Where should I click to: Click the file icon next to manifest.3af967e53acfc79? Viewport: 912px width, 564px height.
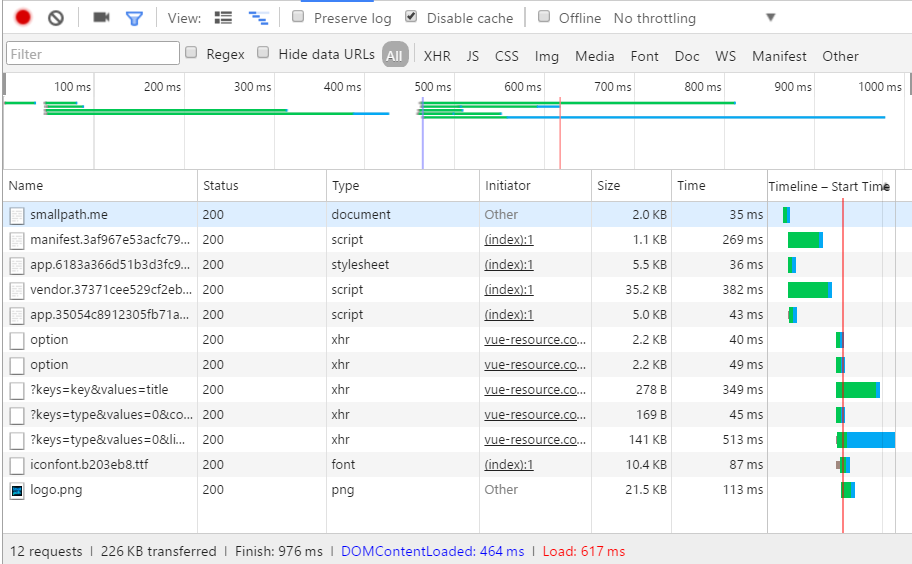click(x=17, y=240)
